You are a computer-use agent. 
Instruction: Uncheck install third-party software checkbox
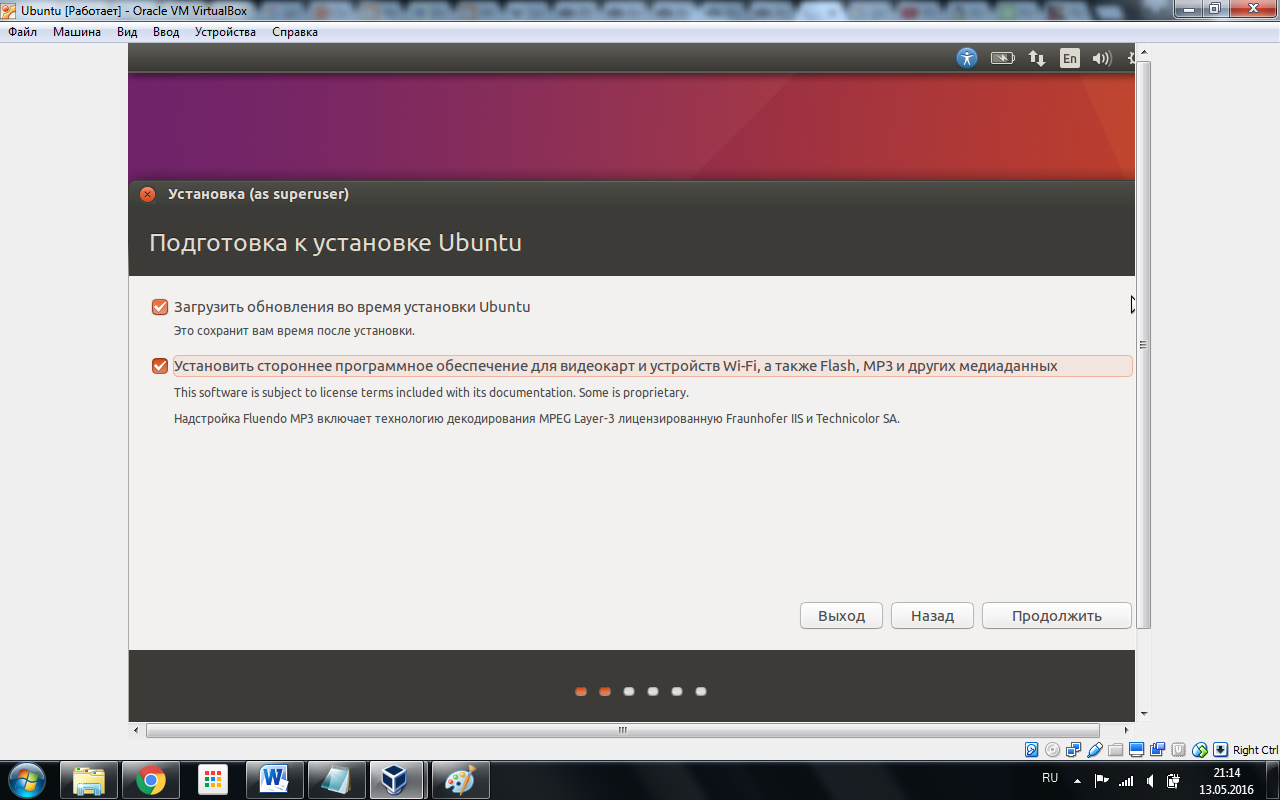160,366
